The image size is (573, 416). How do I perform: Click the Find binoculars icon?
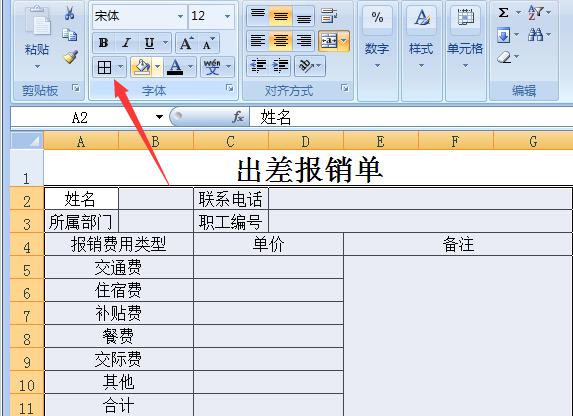(x=535, y=35)
